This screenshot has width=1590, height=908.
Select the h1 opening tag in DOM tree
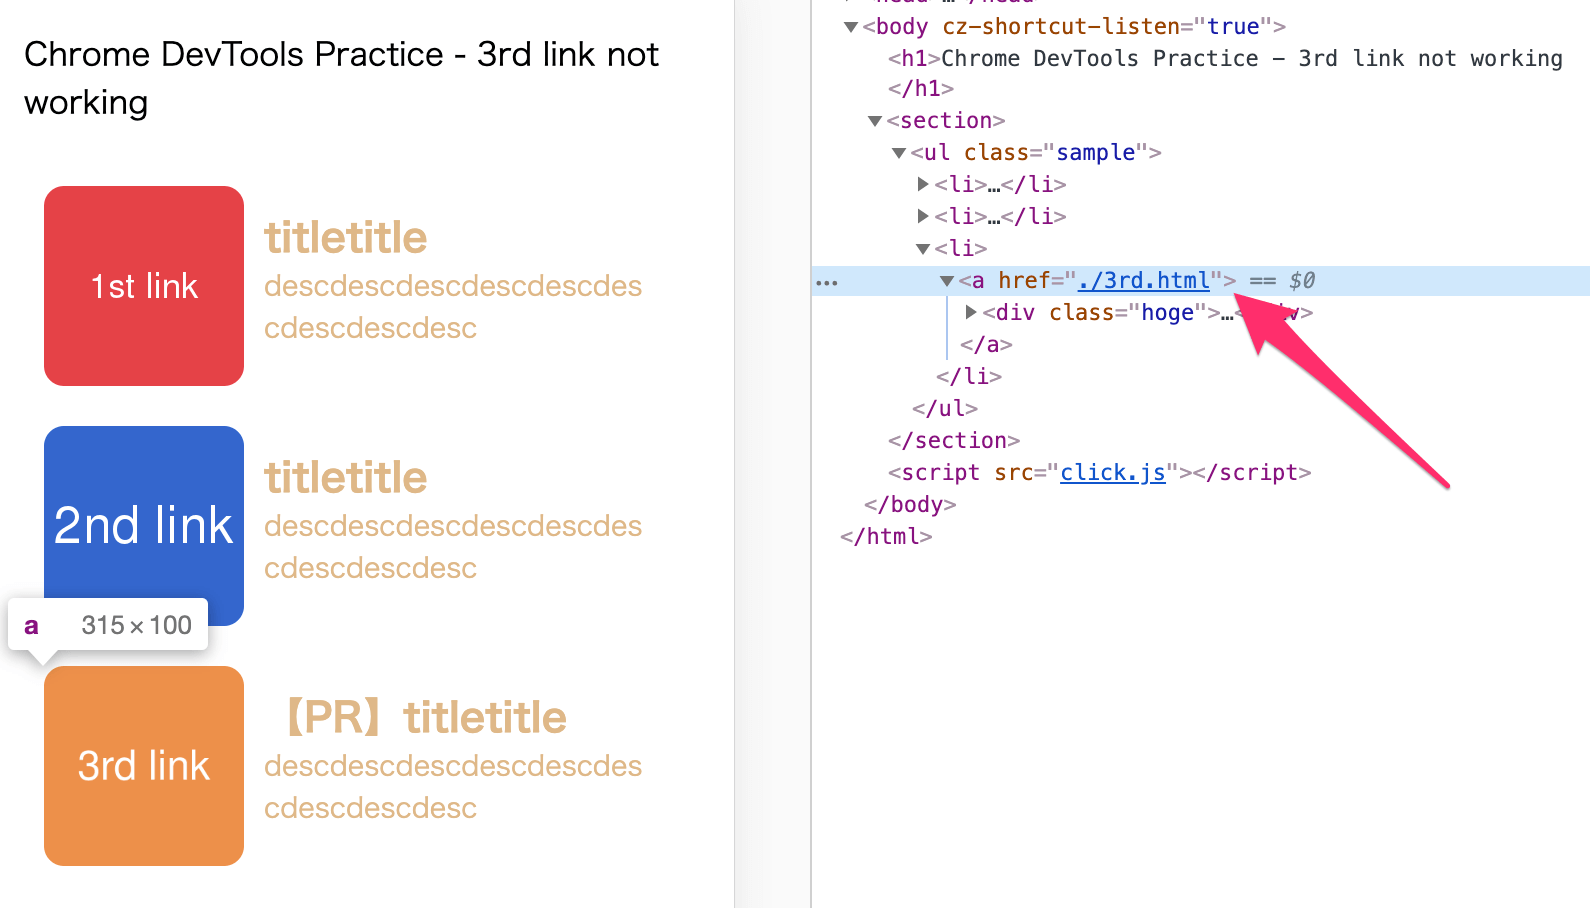click(x=914, y=59)
